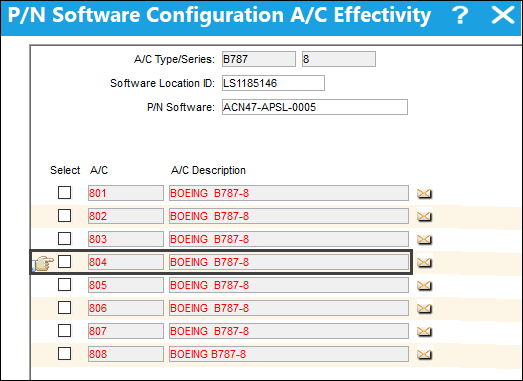Open the envelope note icon for A/C 807
Viewport: 523px width, 381px height.
425,332
